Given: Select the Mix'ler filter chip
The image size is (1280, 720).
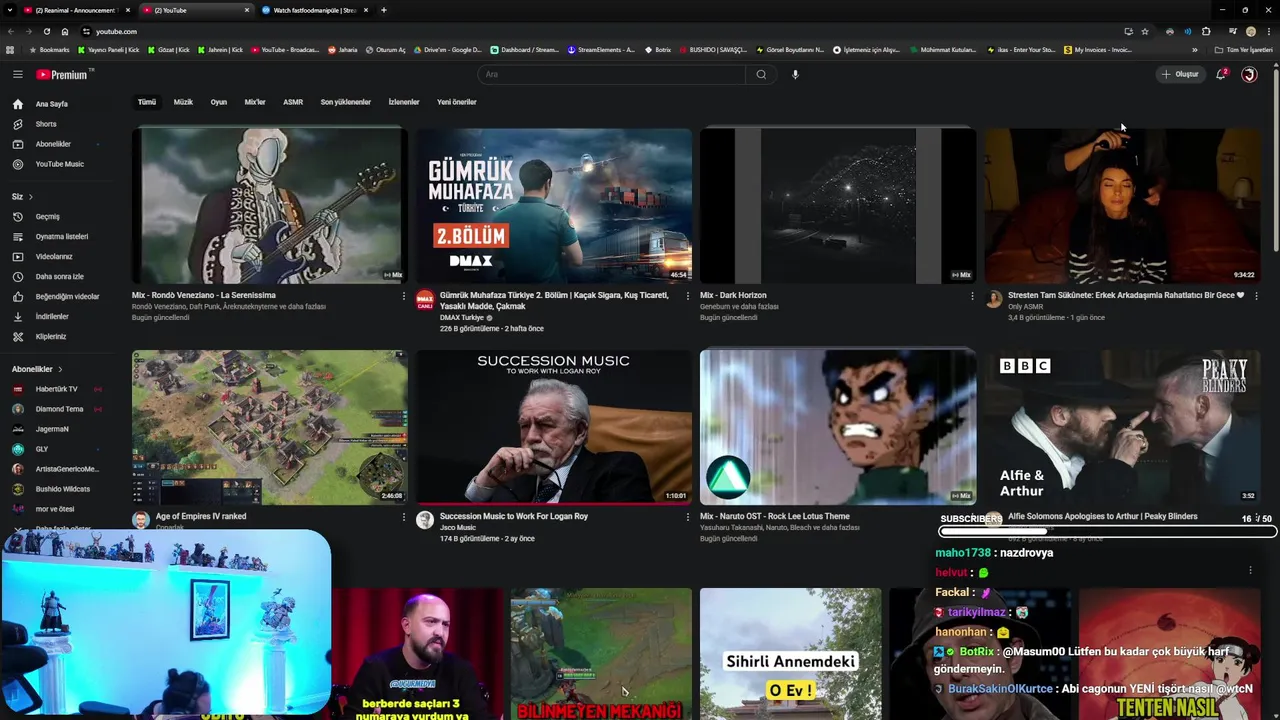Looking at the screenshot, I should (x=255, y=102).
